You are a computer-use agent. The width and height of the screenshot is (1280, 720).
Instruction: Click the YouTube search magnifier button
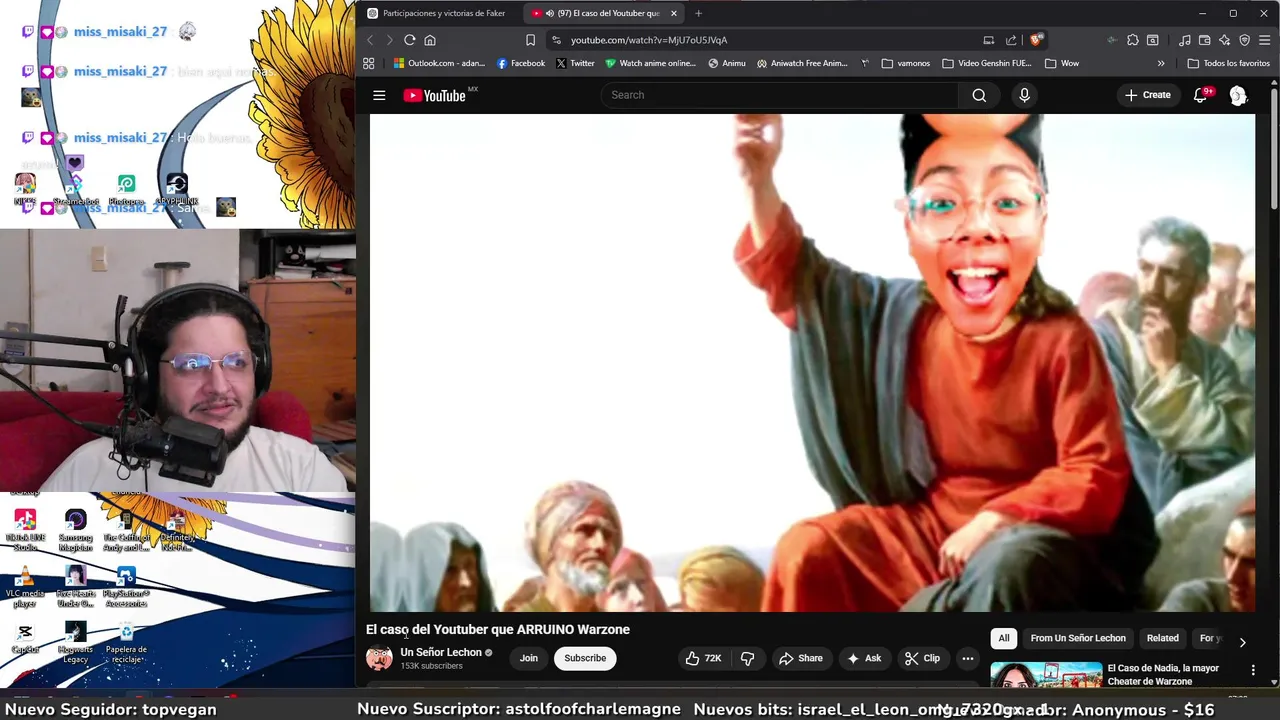point(979,95)
